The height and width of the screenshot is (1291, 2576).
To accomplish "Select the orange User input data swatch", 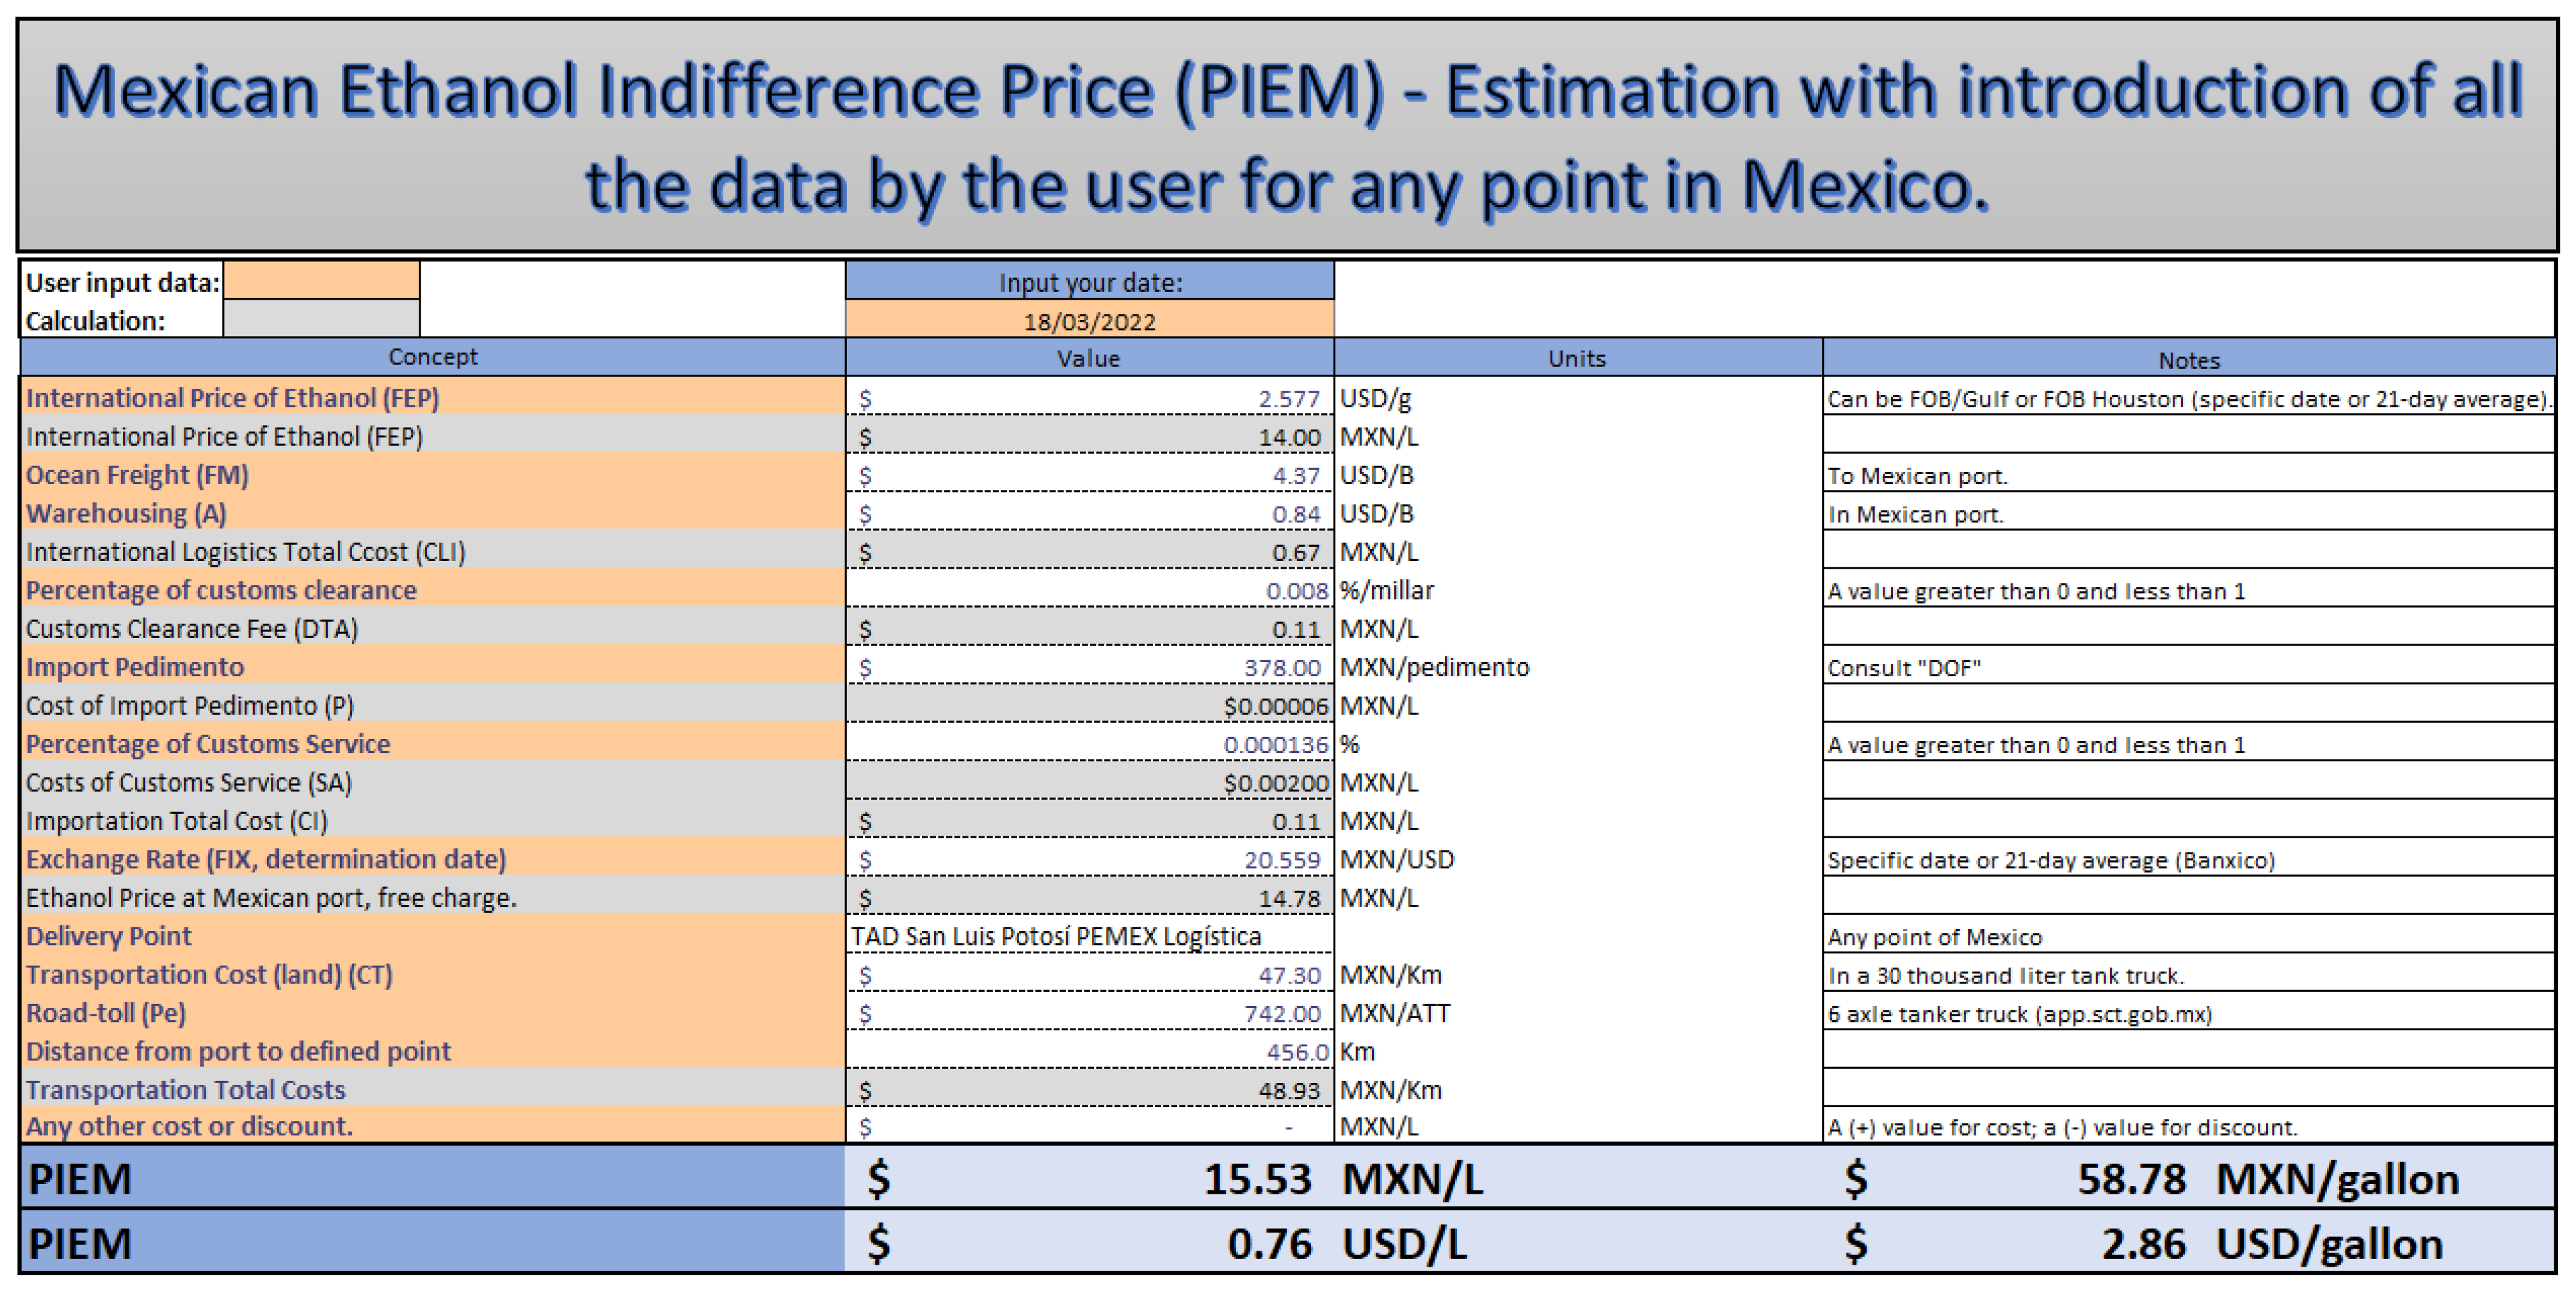I will pyautogui.click(x=321, y=281).
